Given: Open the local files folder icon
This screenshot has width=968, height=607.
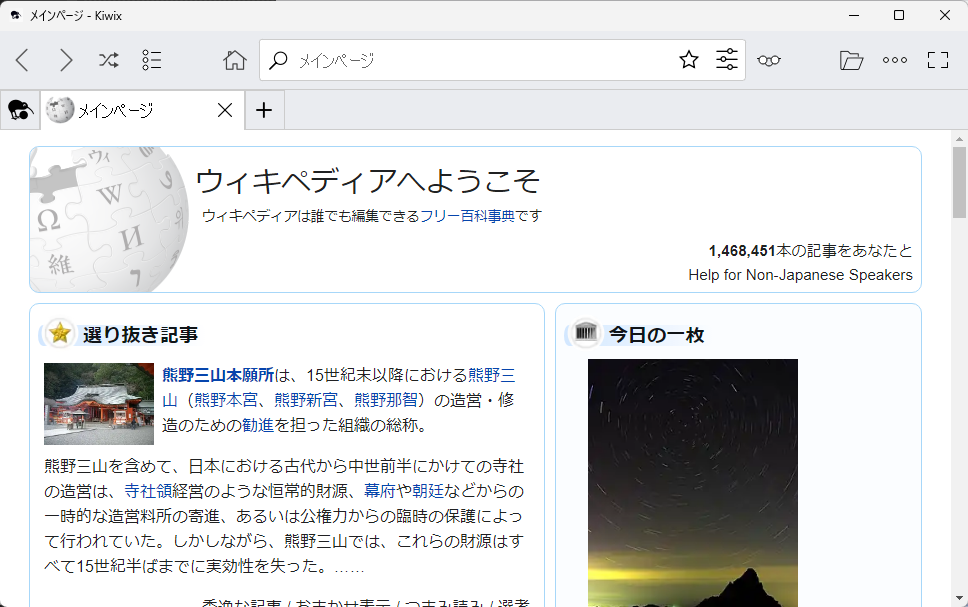Looking at the screenshot, I should [x=851, y=60].
